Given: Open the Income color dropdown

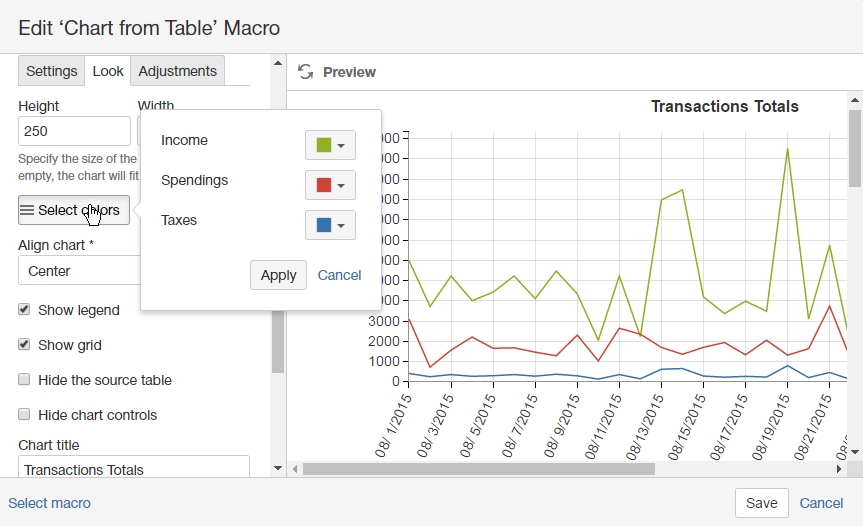Looking at the screenshot, I should tap(330, 145).
